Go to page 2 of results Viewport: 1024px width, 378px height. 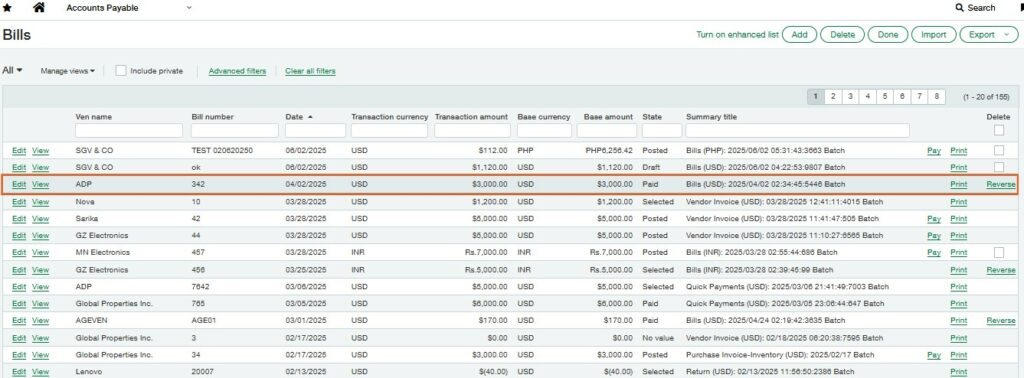(x=833, y=97)
